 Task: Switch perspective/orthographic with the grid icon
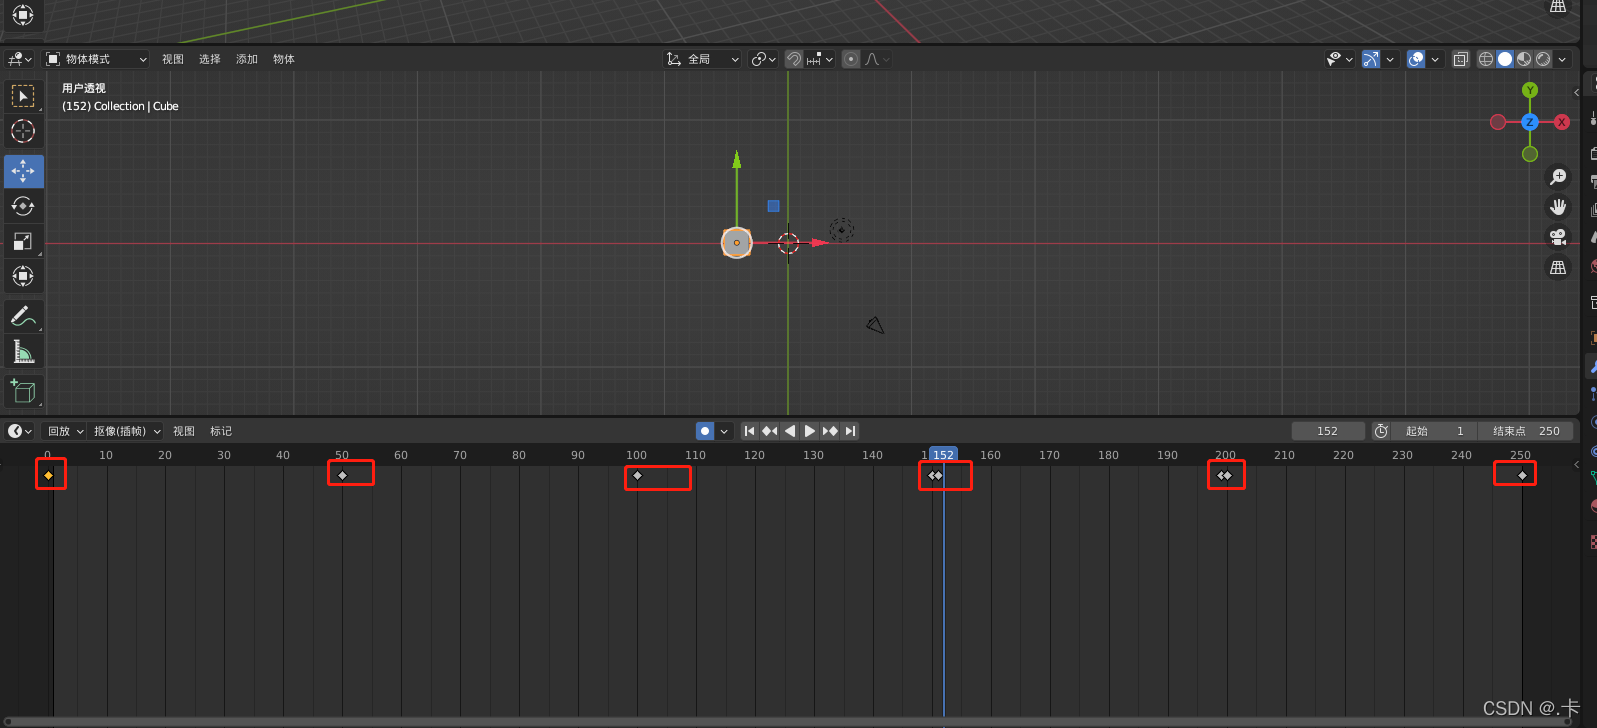pyautogui.click(x=1558, y=267)
